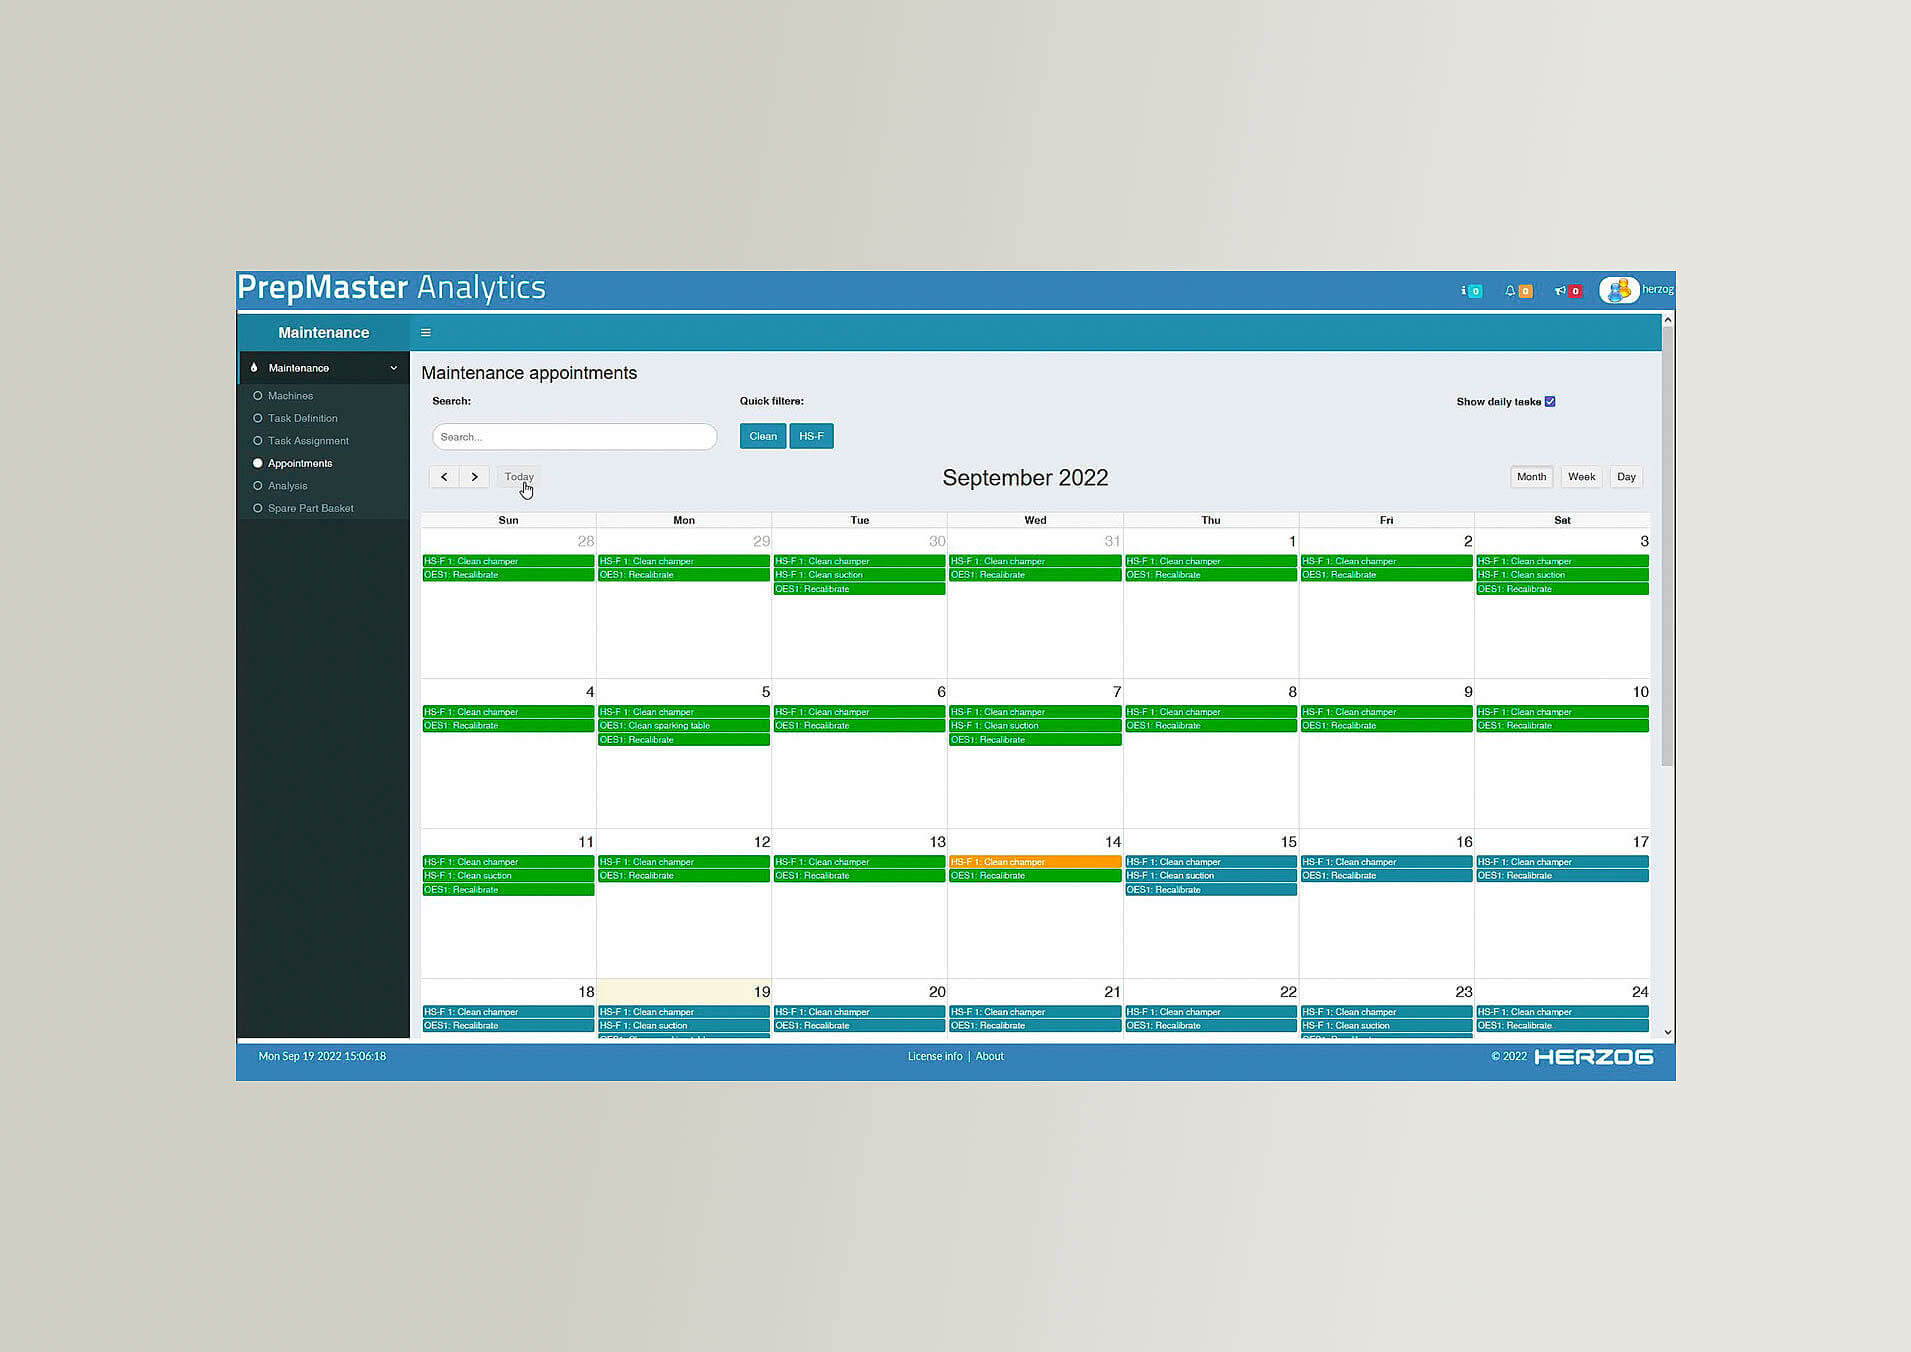This screenshot has height=1352, width=1911.
Task: Switch calendar to Month view
Action: point(1531,477)
